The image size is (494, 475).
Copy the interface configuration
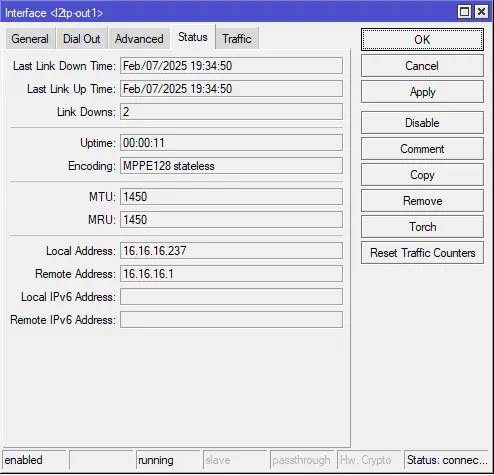coord(422,175)
